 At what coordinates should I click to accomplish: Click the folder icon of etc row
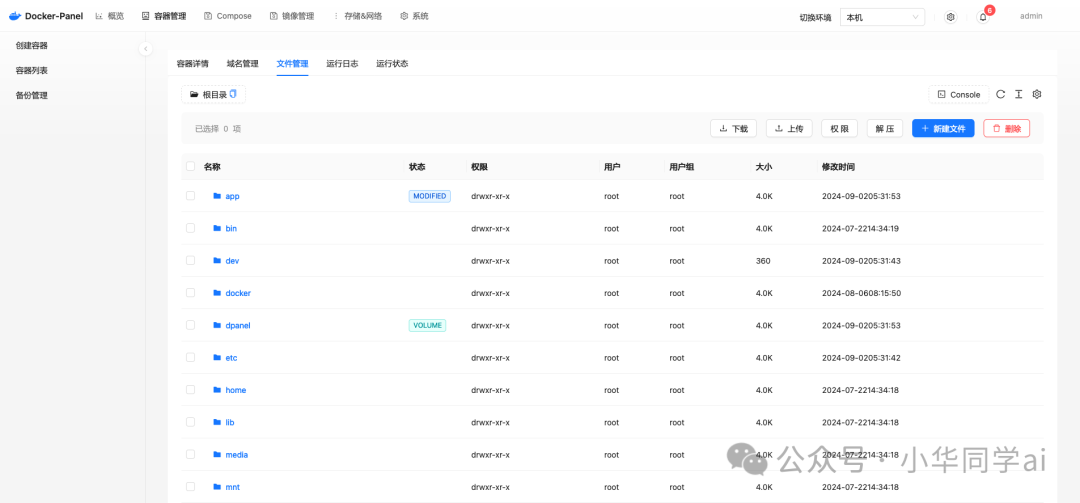(217, 358)
